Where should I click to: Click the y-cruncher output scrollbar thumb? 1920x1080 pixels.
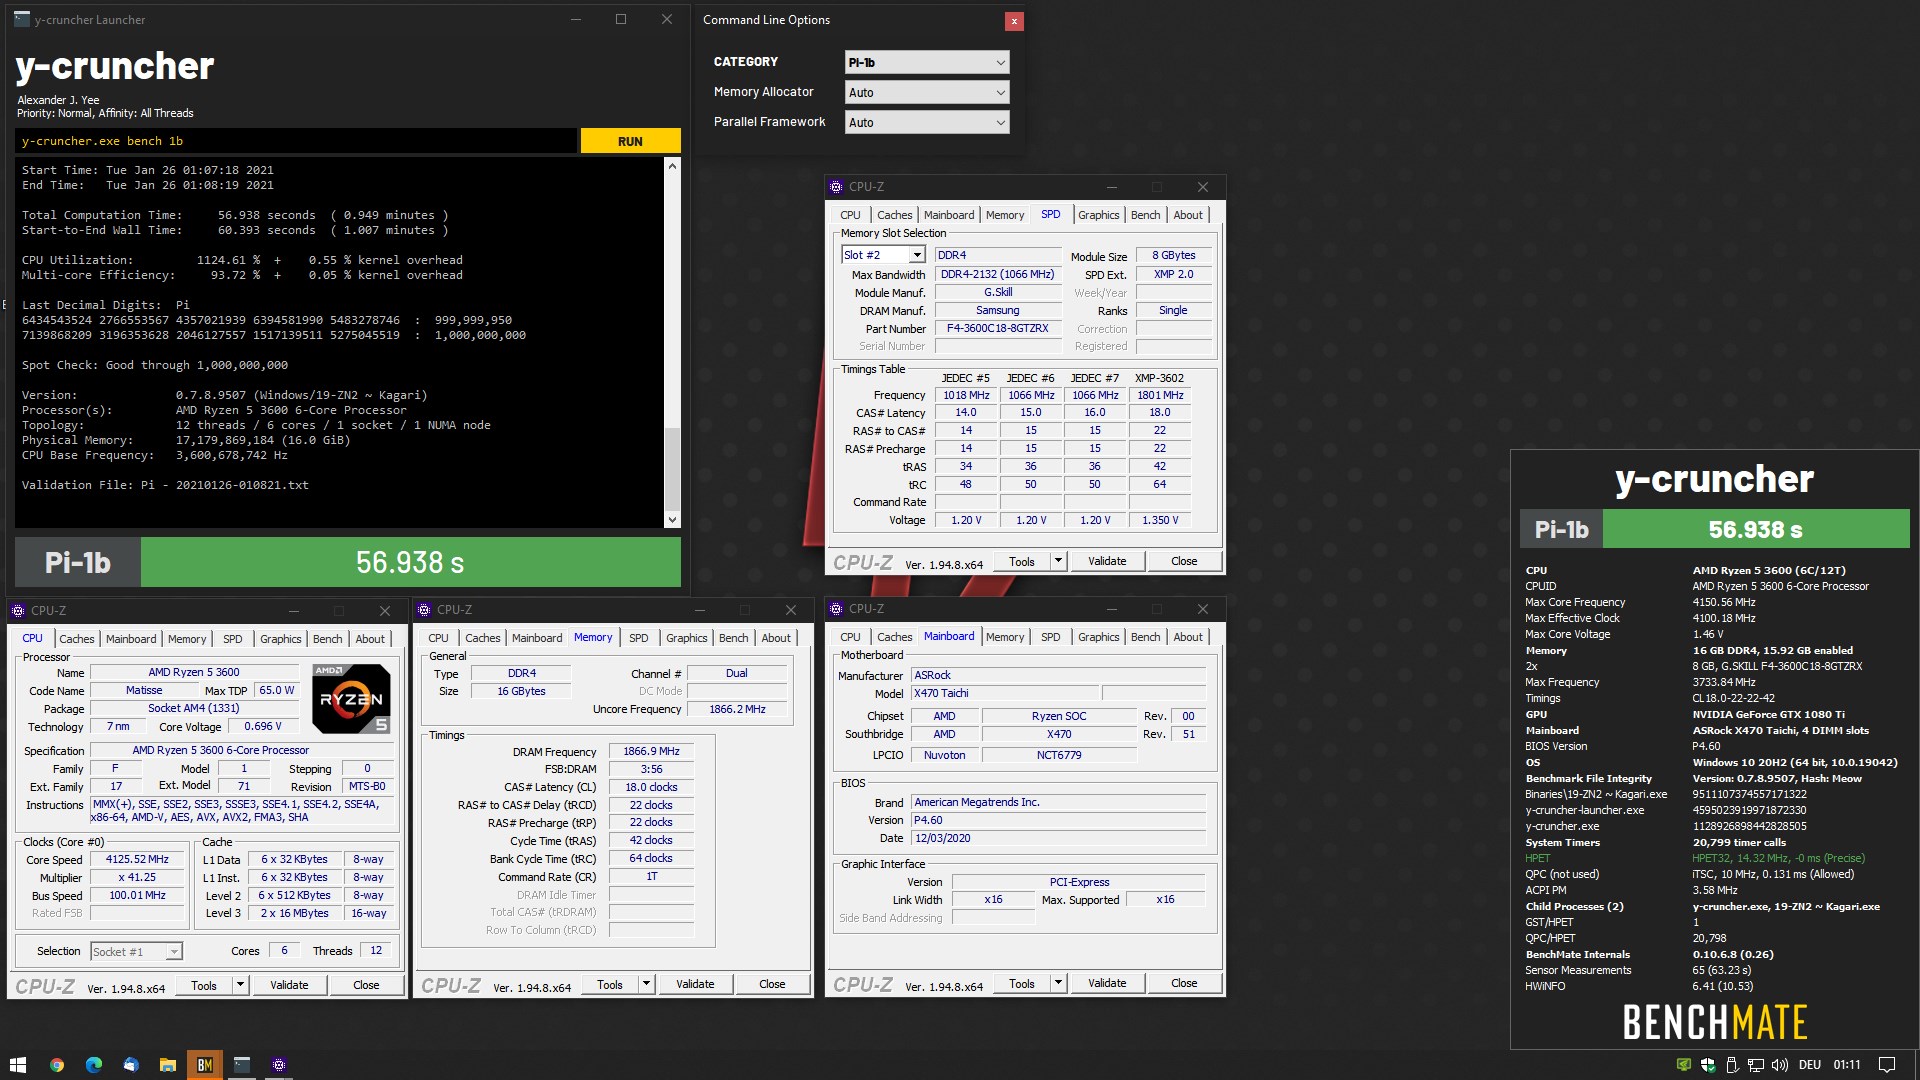click(672, 469)
